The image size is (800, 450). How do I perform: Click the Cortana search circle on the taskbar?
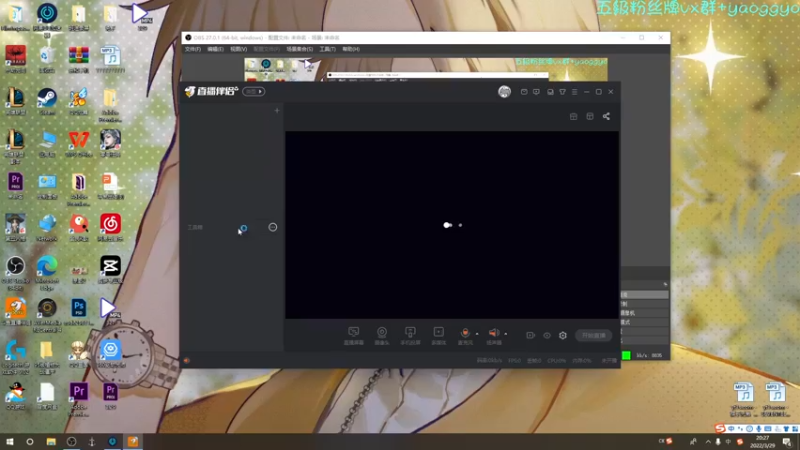(x=30, y=441)
